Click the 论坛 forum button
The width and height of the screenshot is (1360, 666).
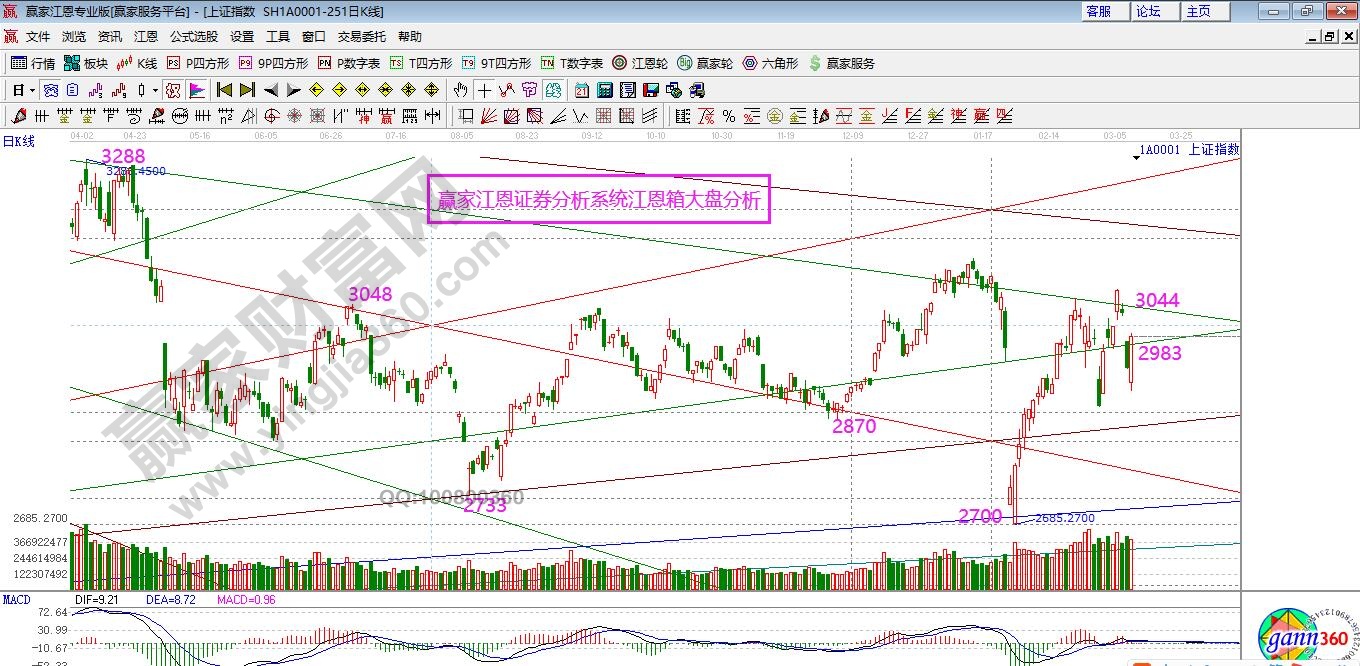(1148, 11)
